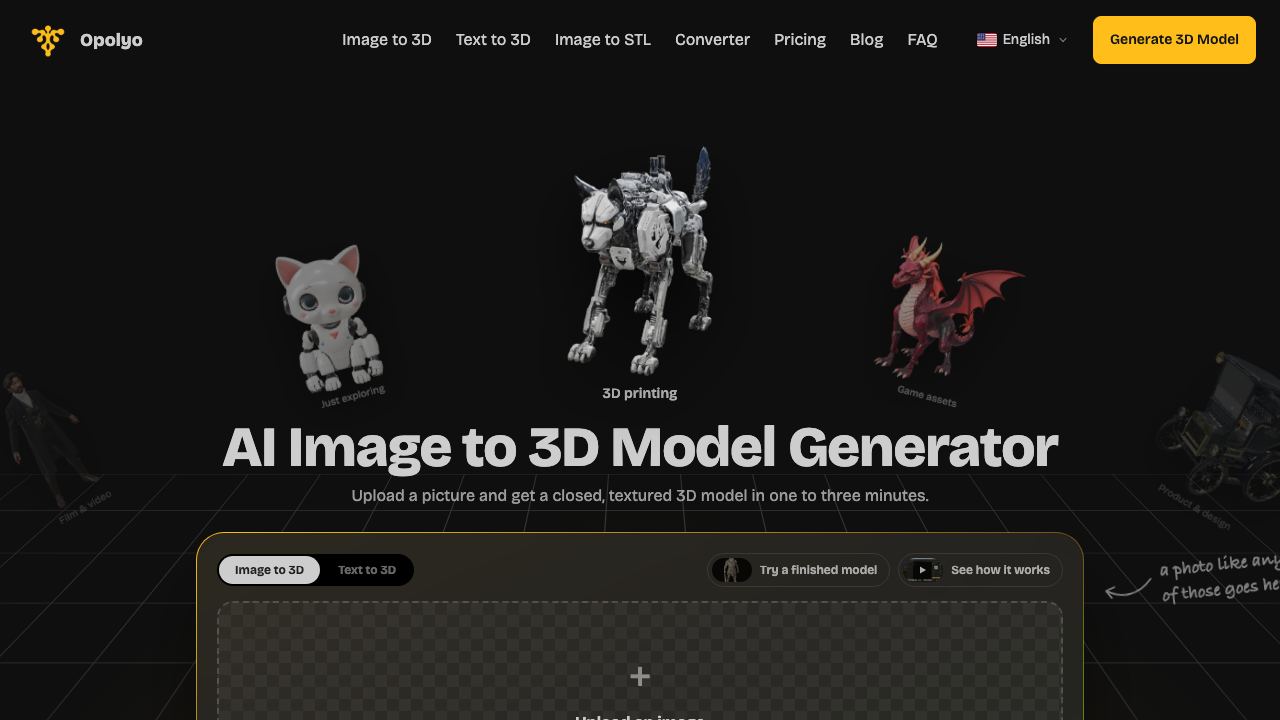This screenshot has height=720, width=1280.
Task: Click the image upload drop area
Action: (640, 661)
